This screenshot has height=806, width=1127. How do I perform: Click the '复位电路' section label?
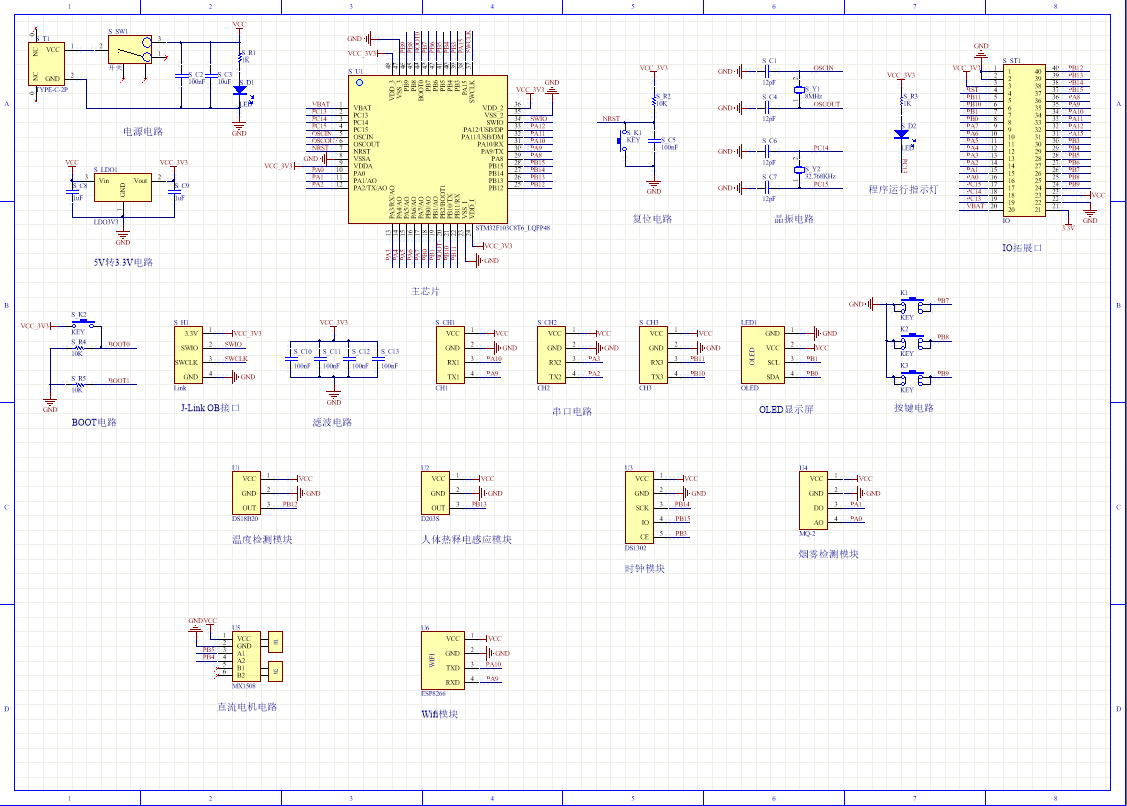tap(652, 219)
